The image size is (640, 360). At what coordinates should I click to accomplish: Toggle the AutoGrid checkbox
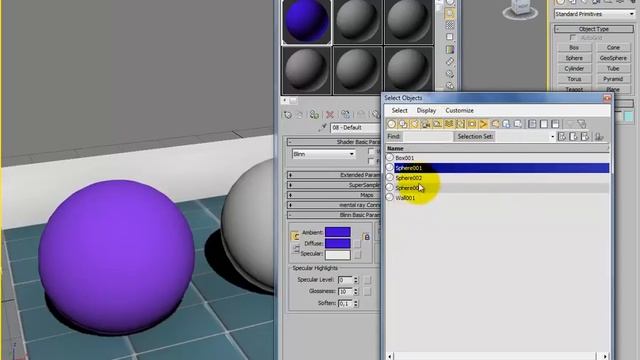(x=573, y=38)
